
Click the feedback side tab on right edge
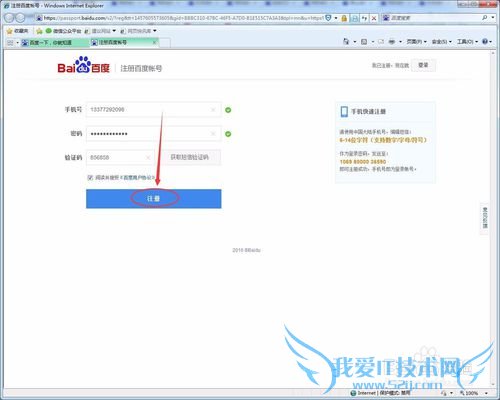point(485,218)
